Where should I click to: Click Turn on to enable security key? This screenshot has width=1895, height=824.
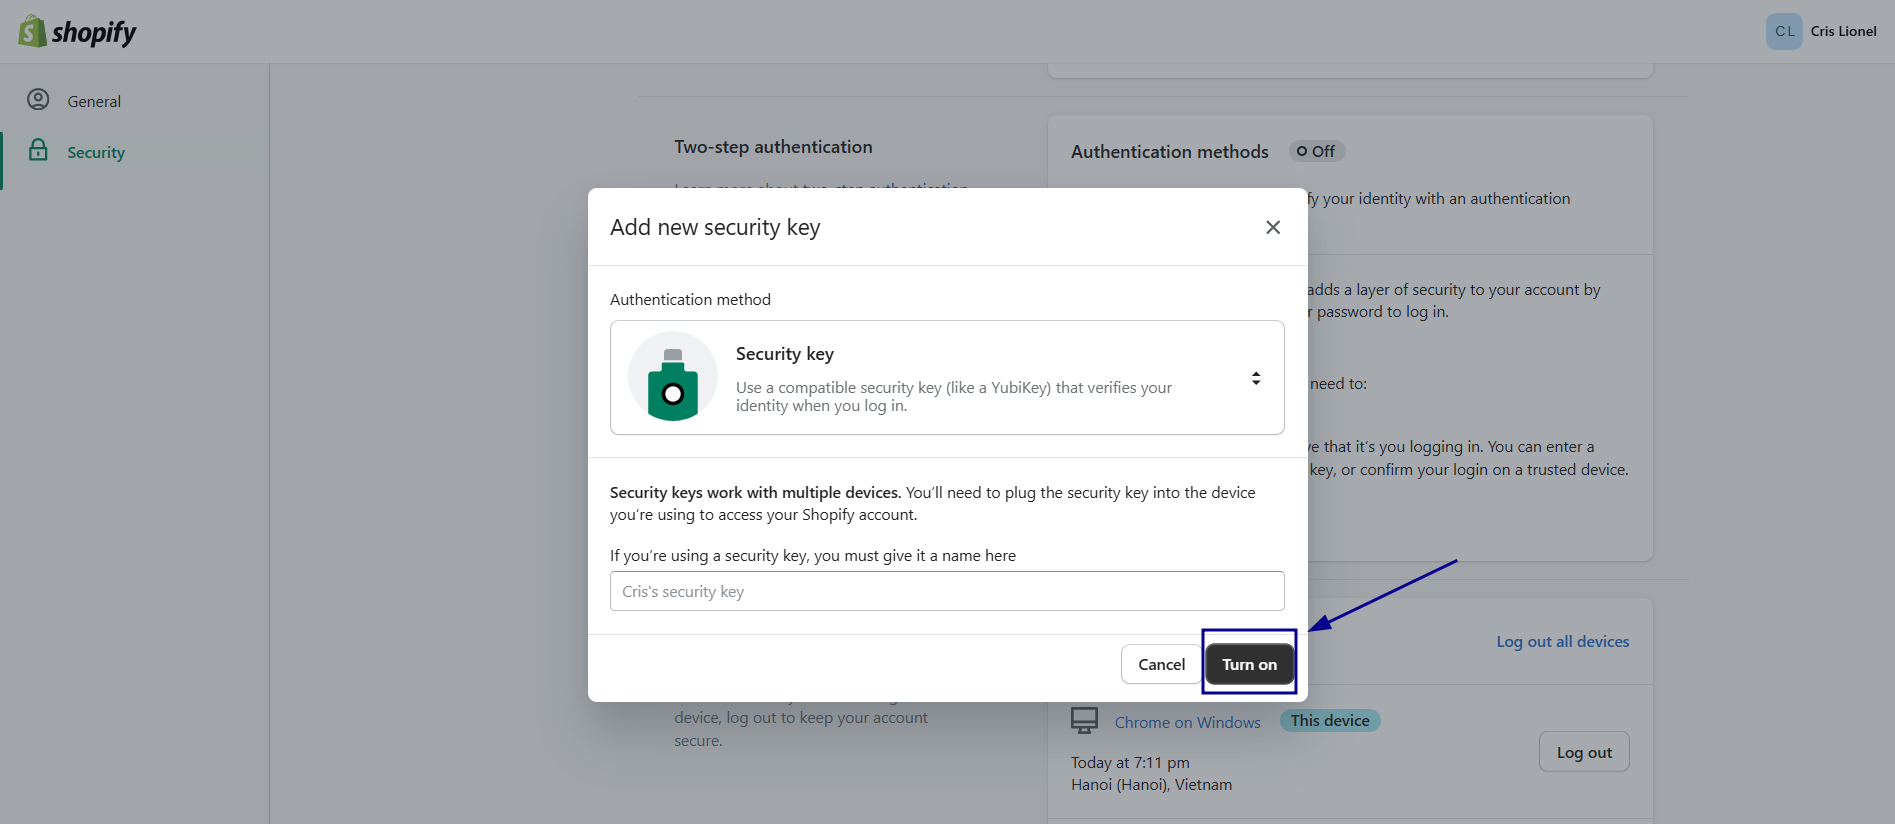coord(1249,664)
